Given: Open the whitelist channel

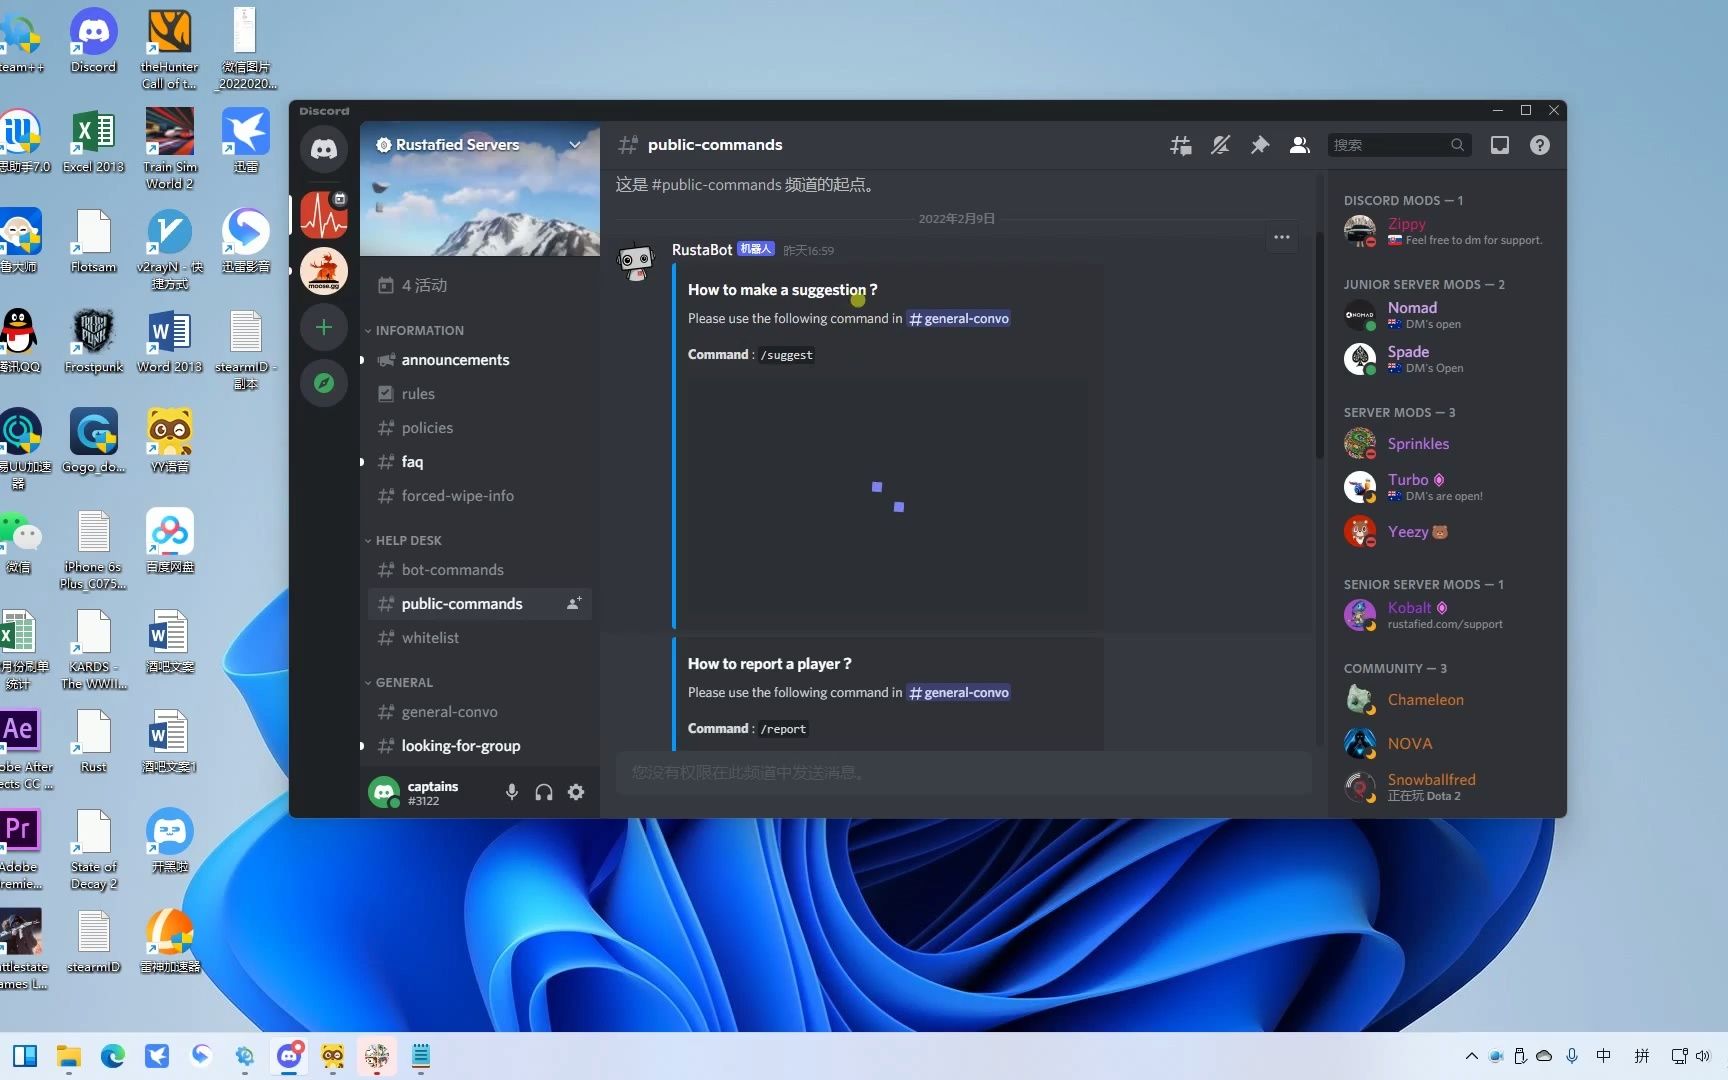Looking at the screenshot, I should click(x=480, y=638).
